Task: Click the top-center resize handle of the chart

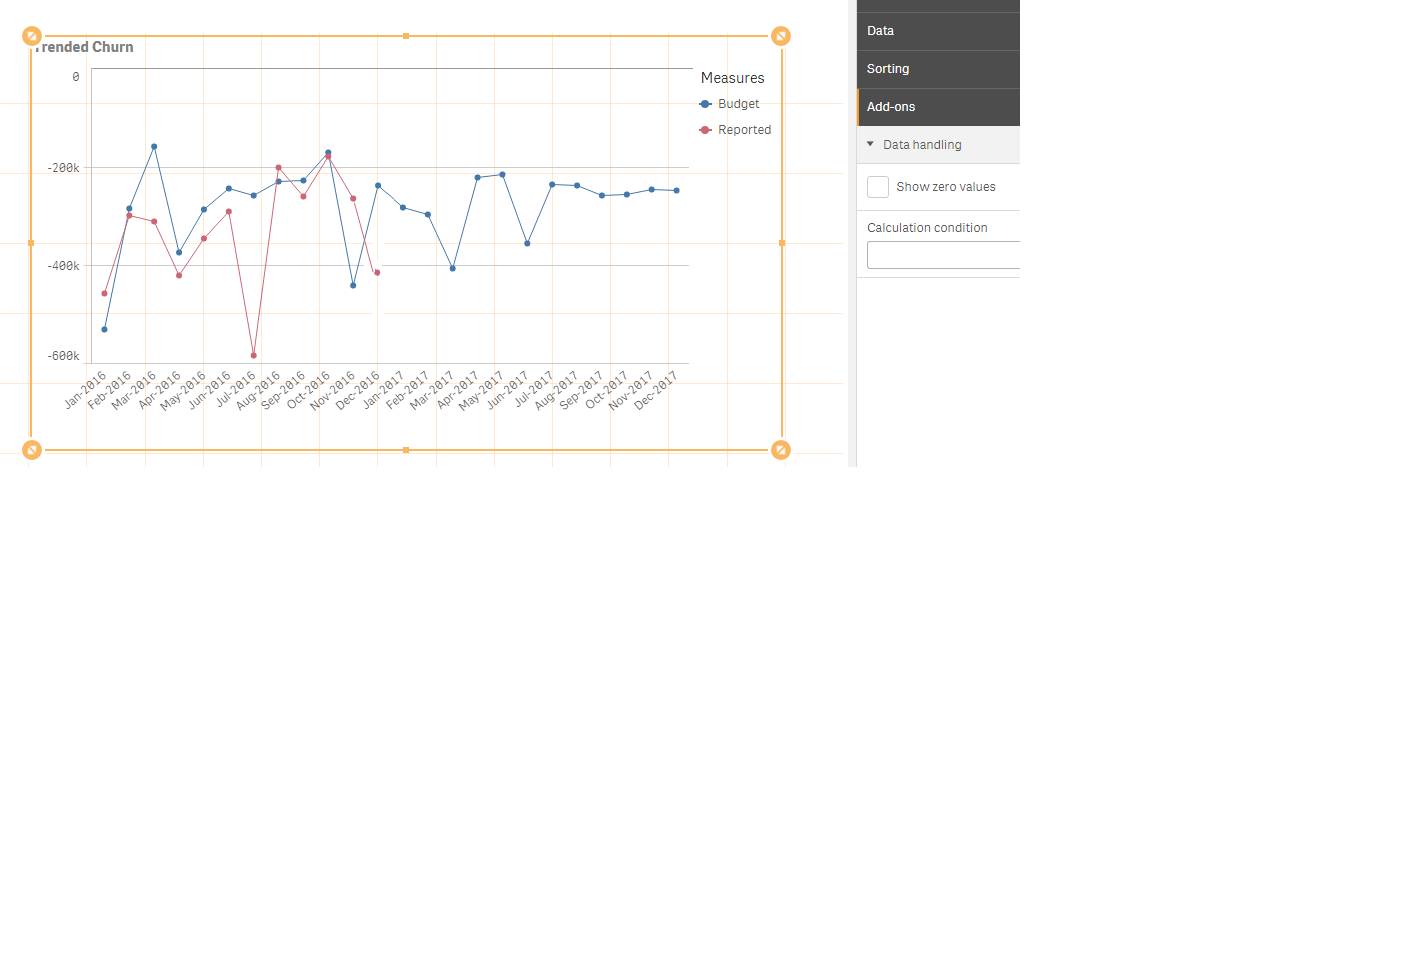Action: pyautogui.click(x=406, y=35)
